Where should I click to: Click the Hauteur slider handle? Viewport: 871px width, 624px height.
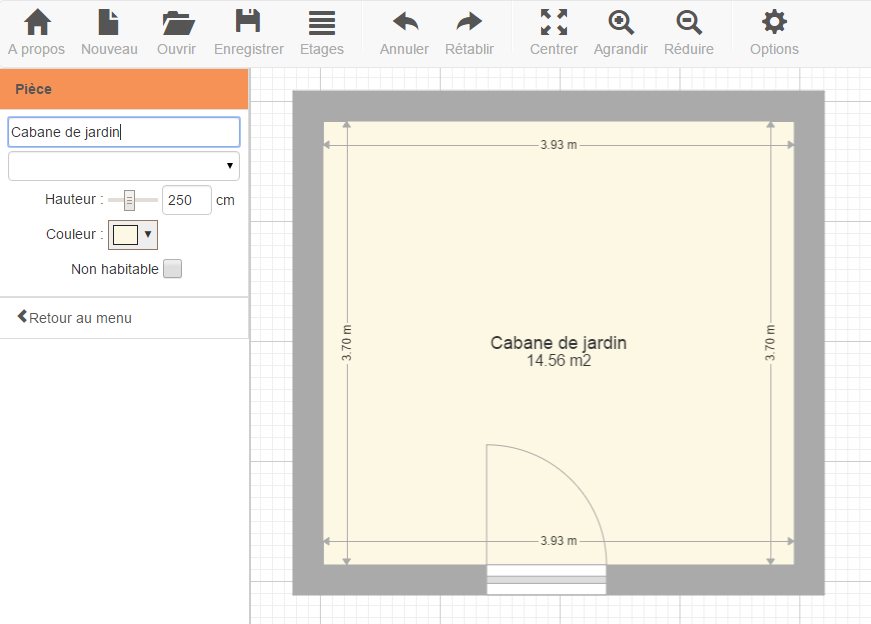[129, 200]
